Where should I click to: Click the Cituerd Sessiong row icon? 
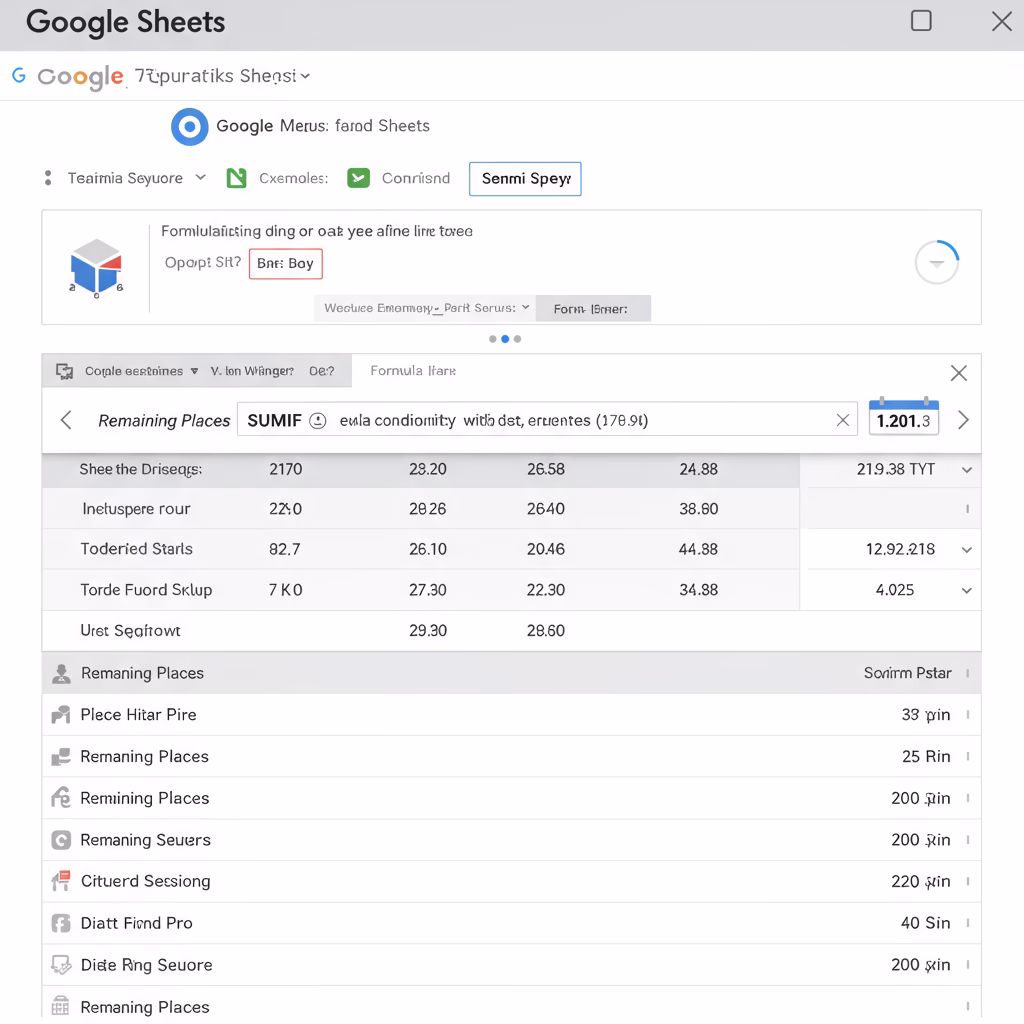click(61, 881)
